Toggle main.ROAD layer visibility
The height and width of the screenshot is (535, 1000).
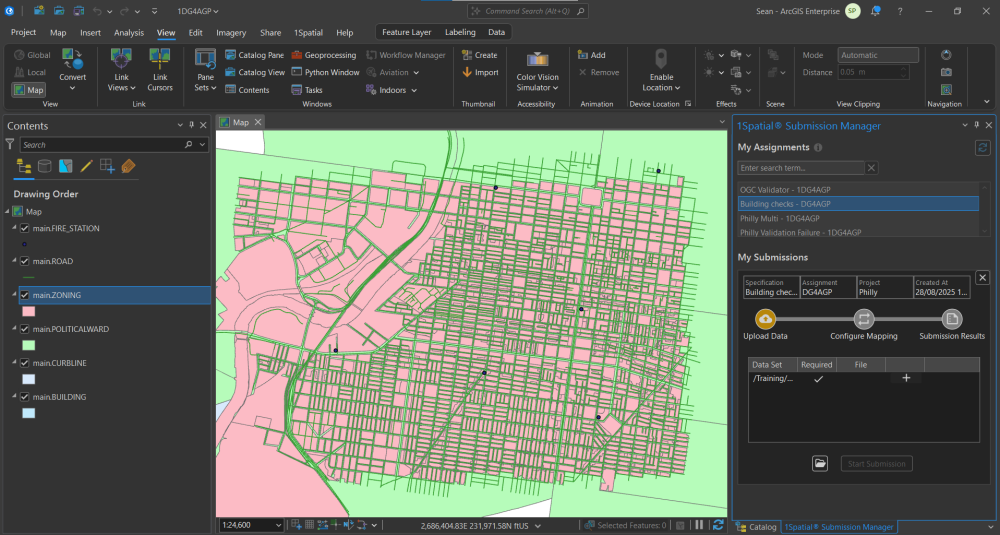[x=25, y=261]
